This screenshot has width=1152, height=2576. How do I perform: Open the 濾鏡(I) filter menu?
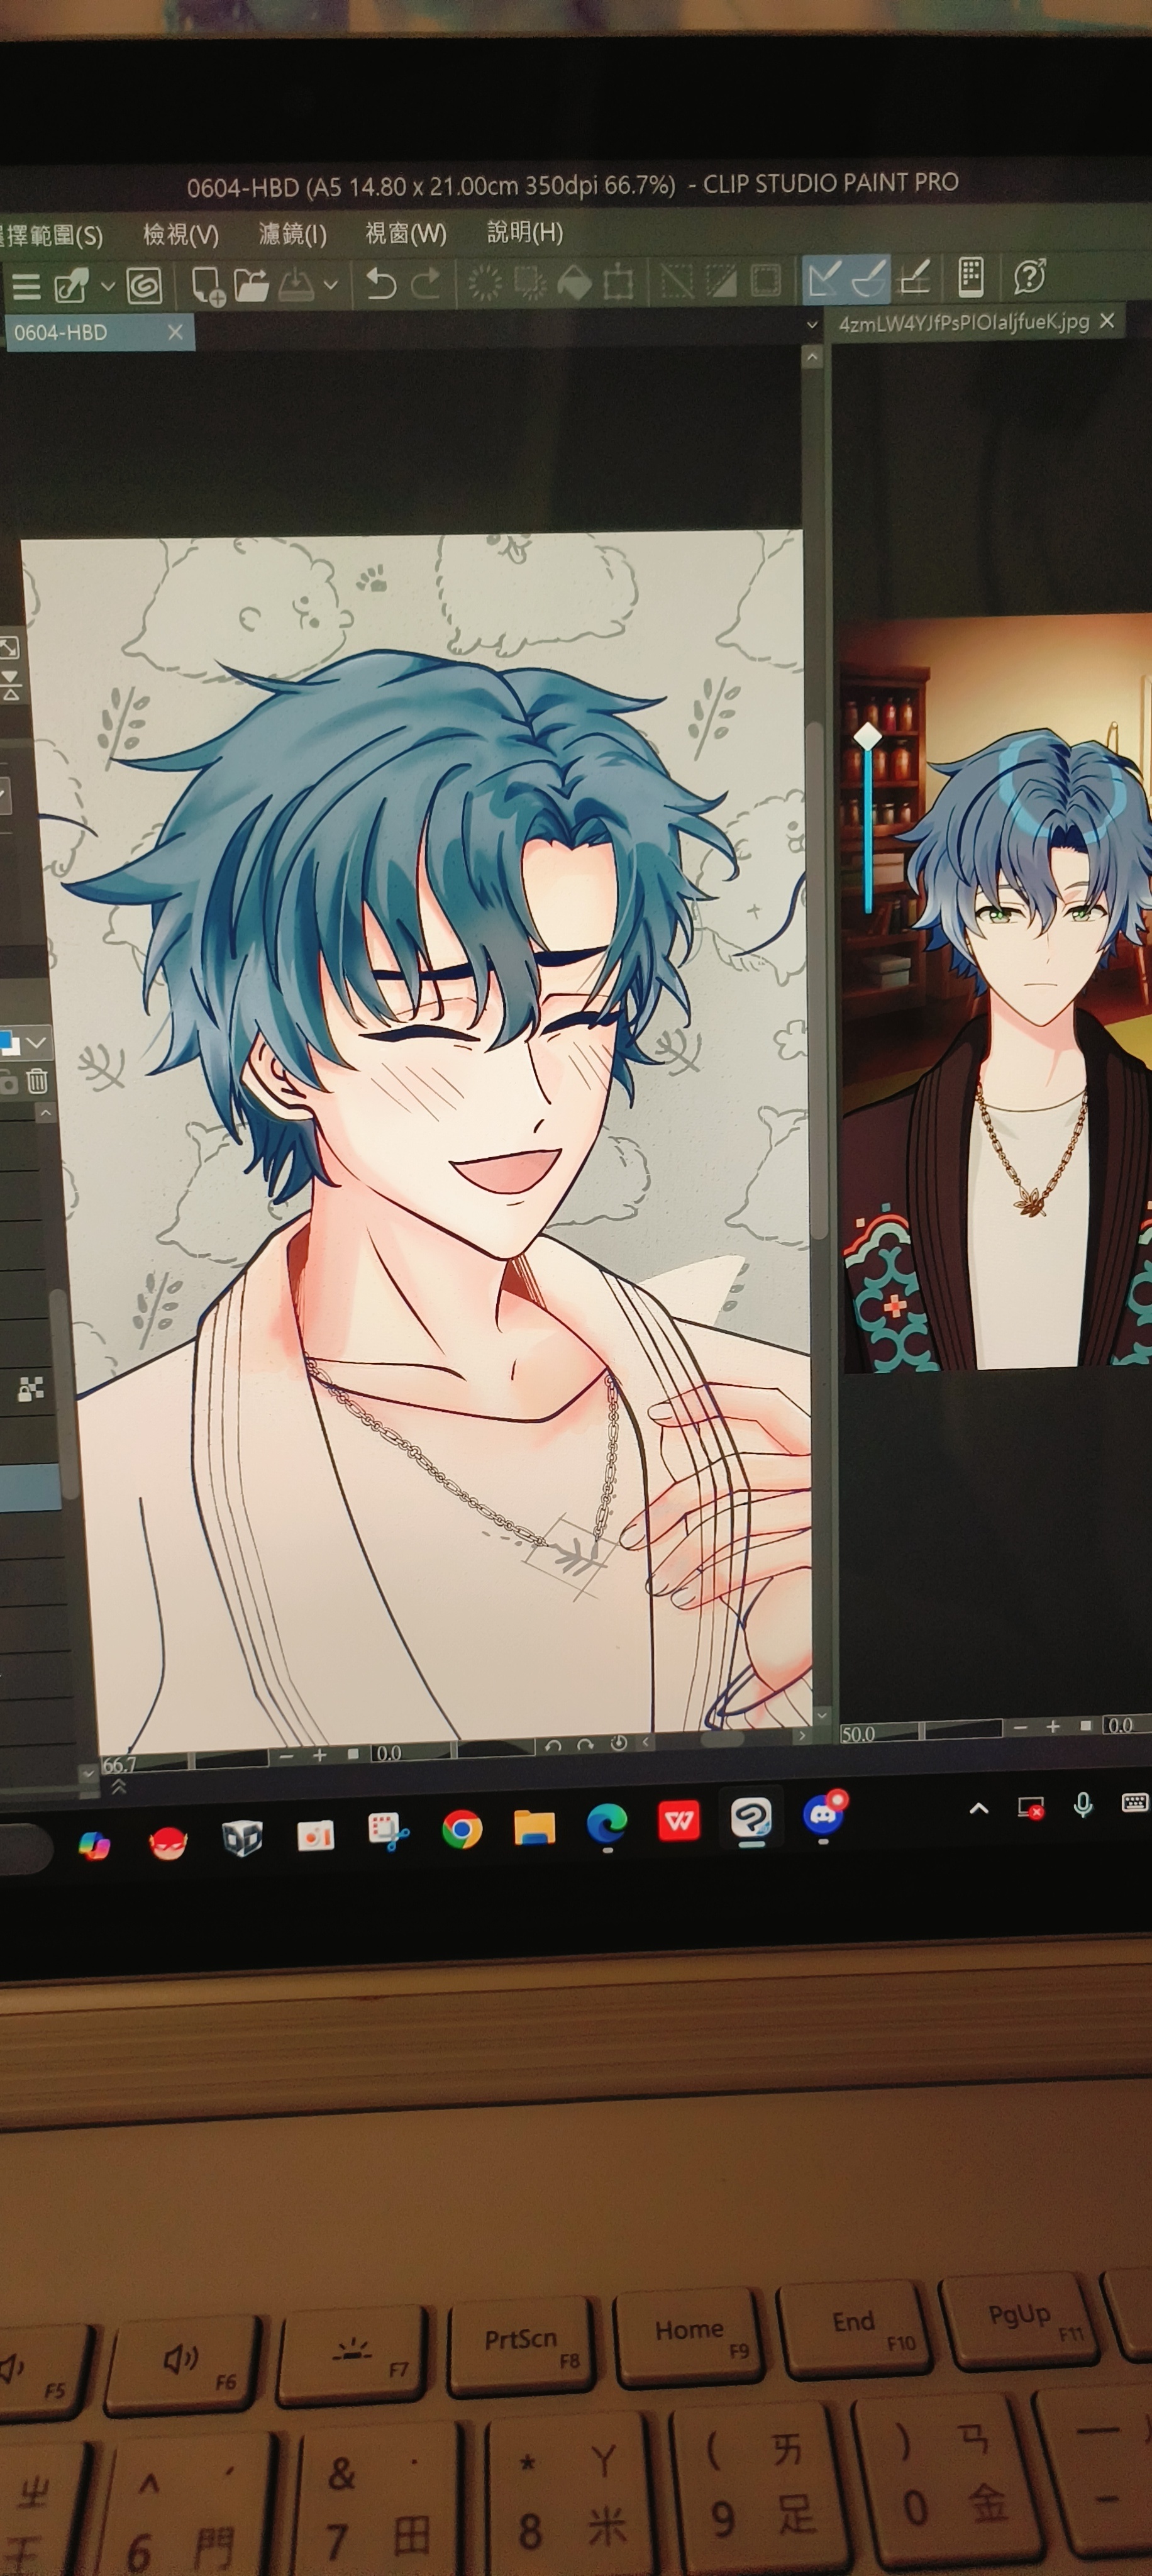tap(292, 233)
